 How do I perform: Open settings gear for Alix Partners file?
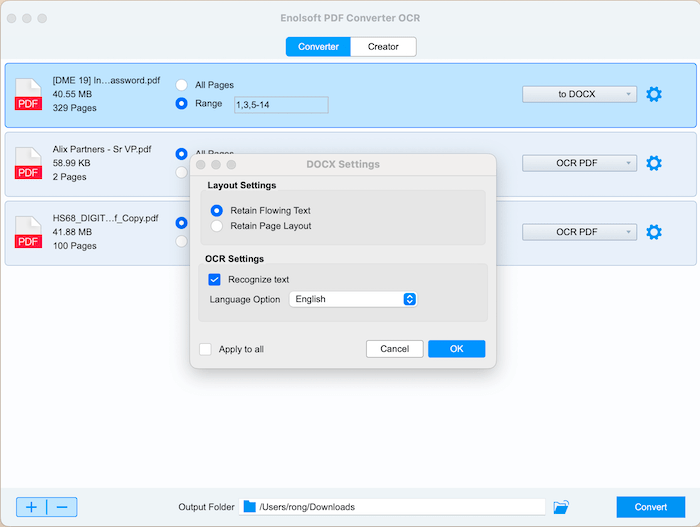coord(654,163)
